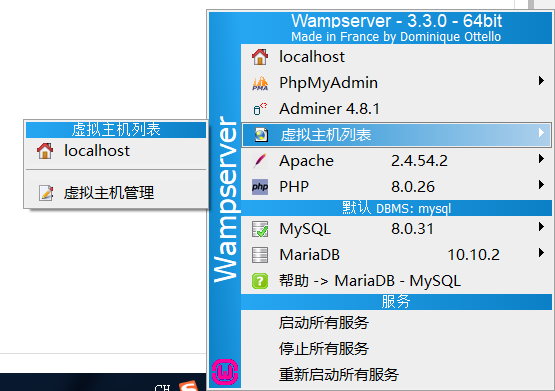This screenshot has width=555, height=391.
Task: Open 虚拟主机管理 virtual host management
Action: pyautogui.click(x=116, y=193)
